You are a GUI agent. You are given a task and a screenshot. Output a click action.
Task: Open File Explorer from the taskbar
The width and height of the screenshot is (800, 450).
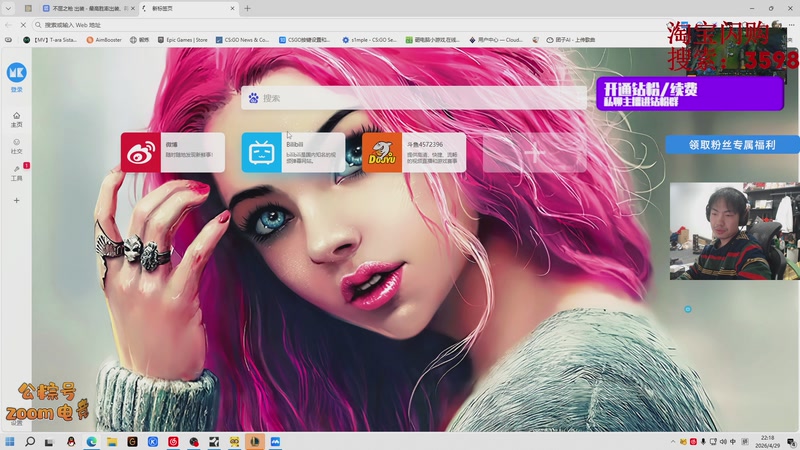click(x=112, y=441)
